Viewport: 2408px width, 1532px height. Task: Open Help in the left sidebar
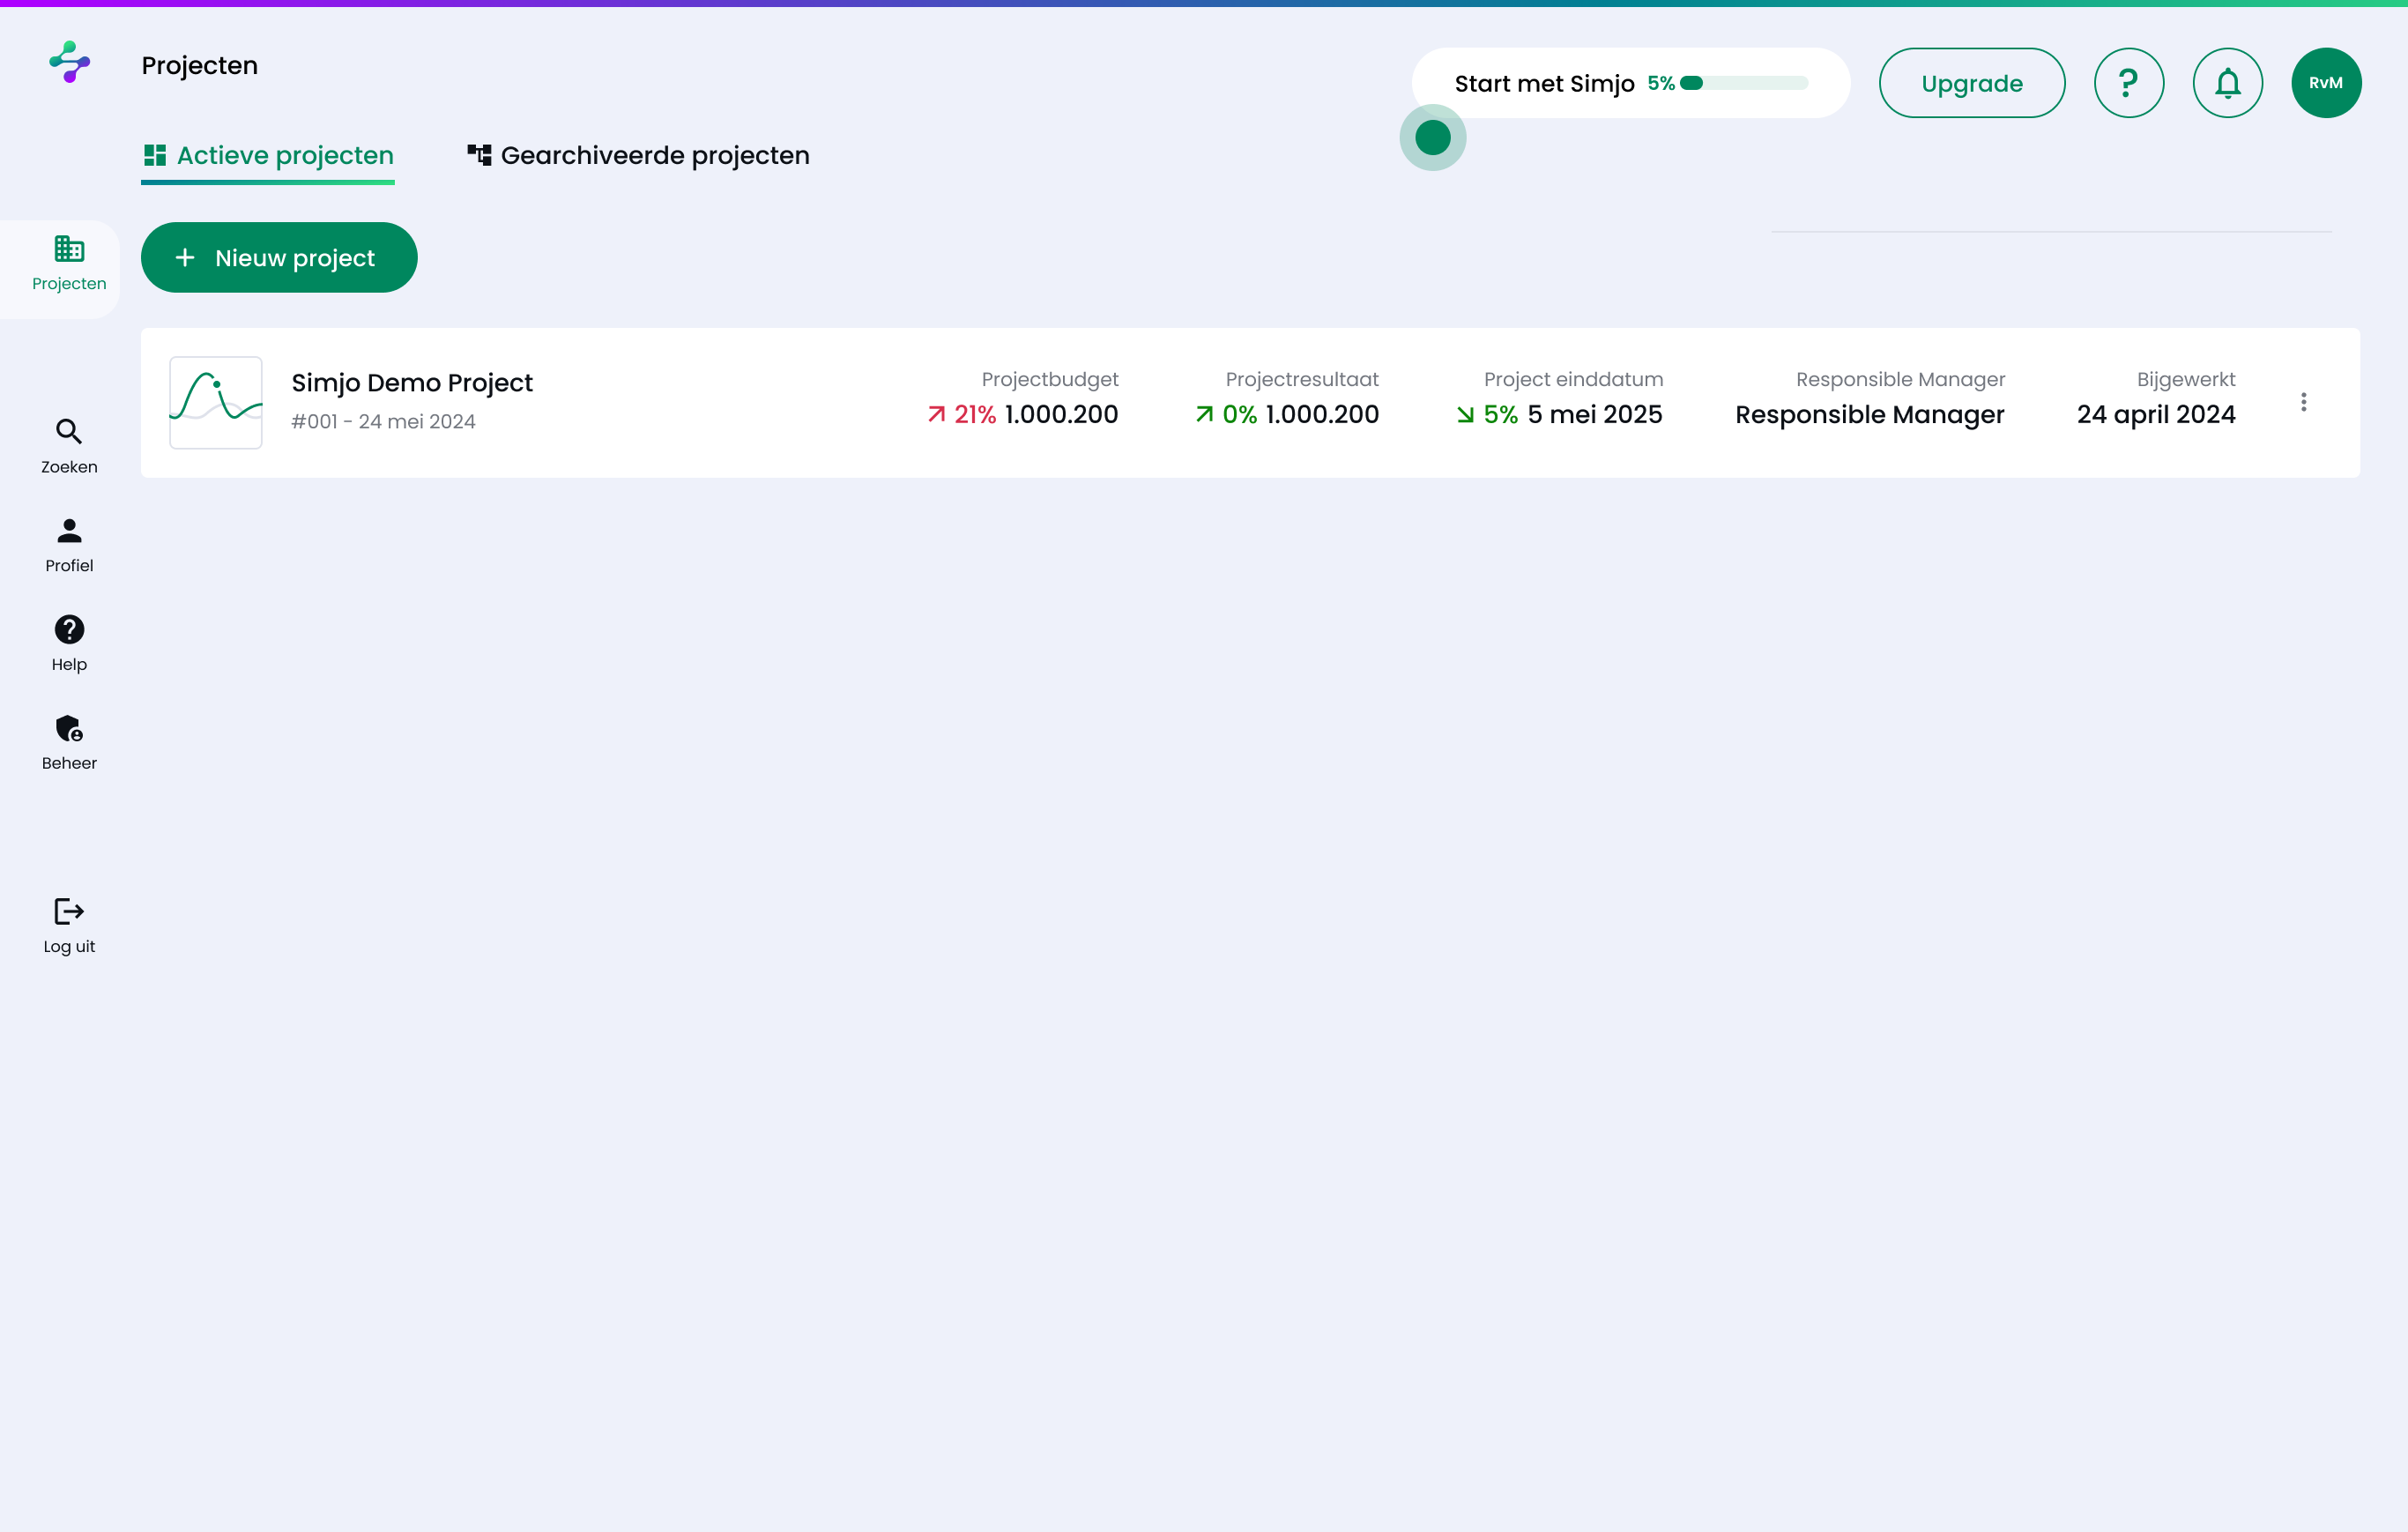click(69, 644)
